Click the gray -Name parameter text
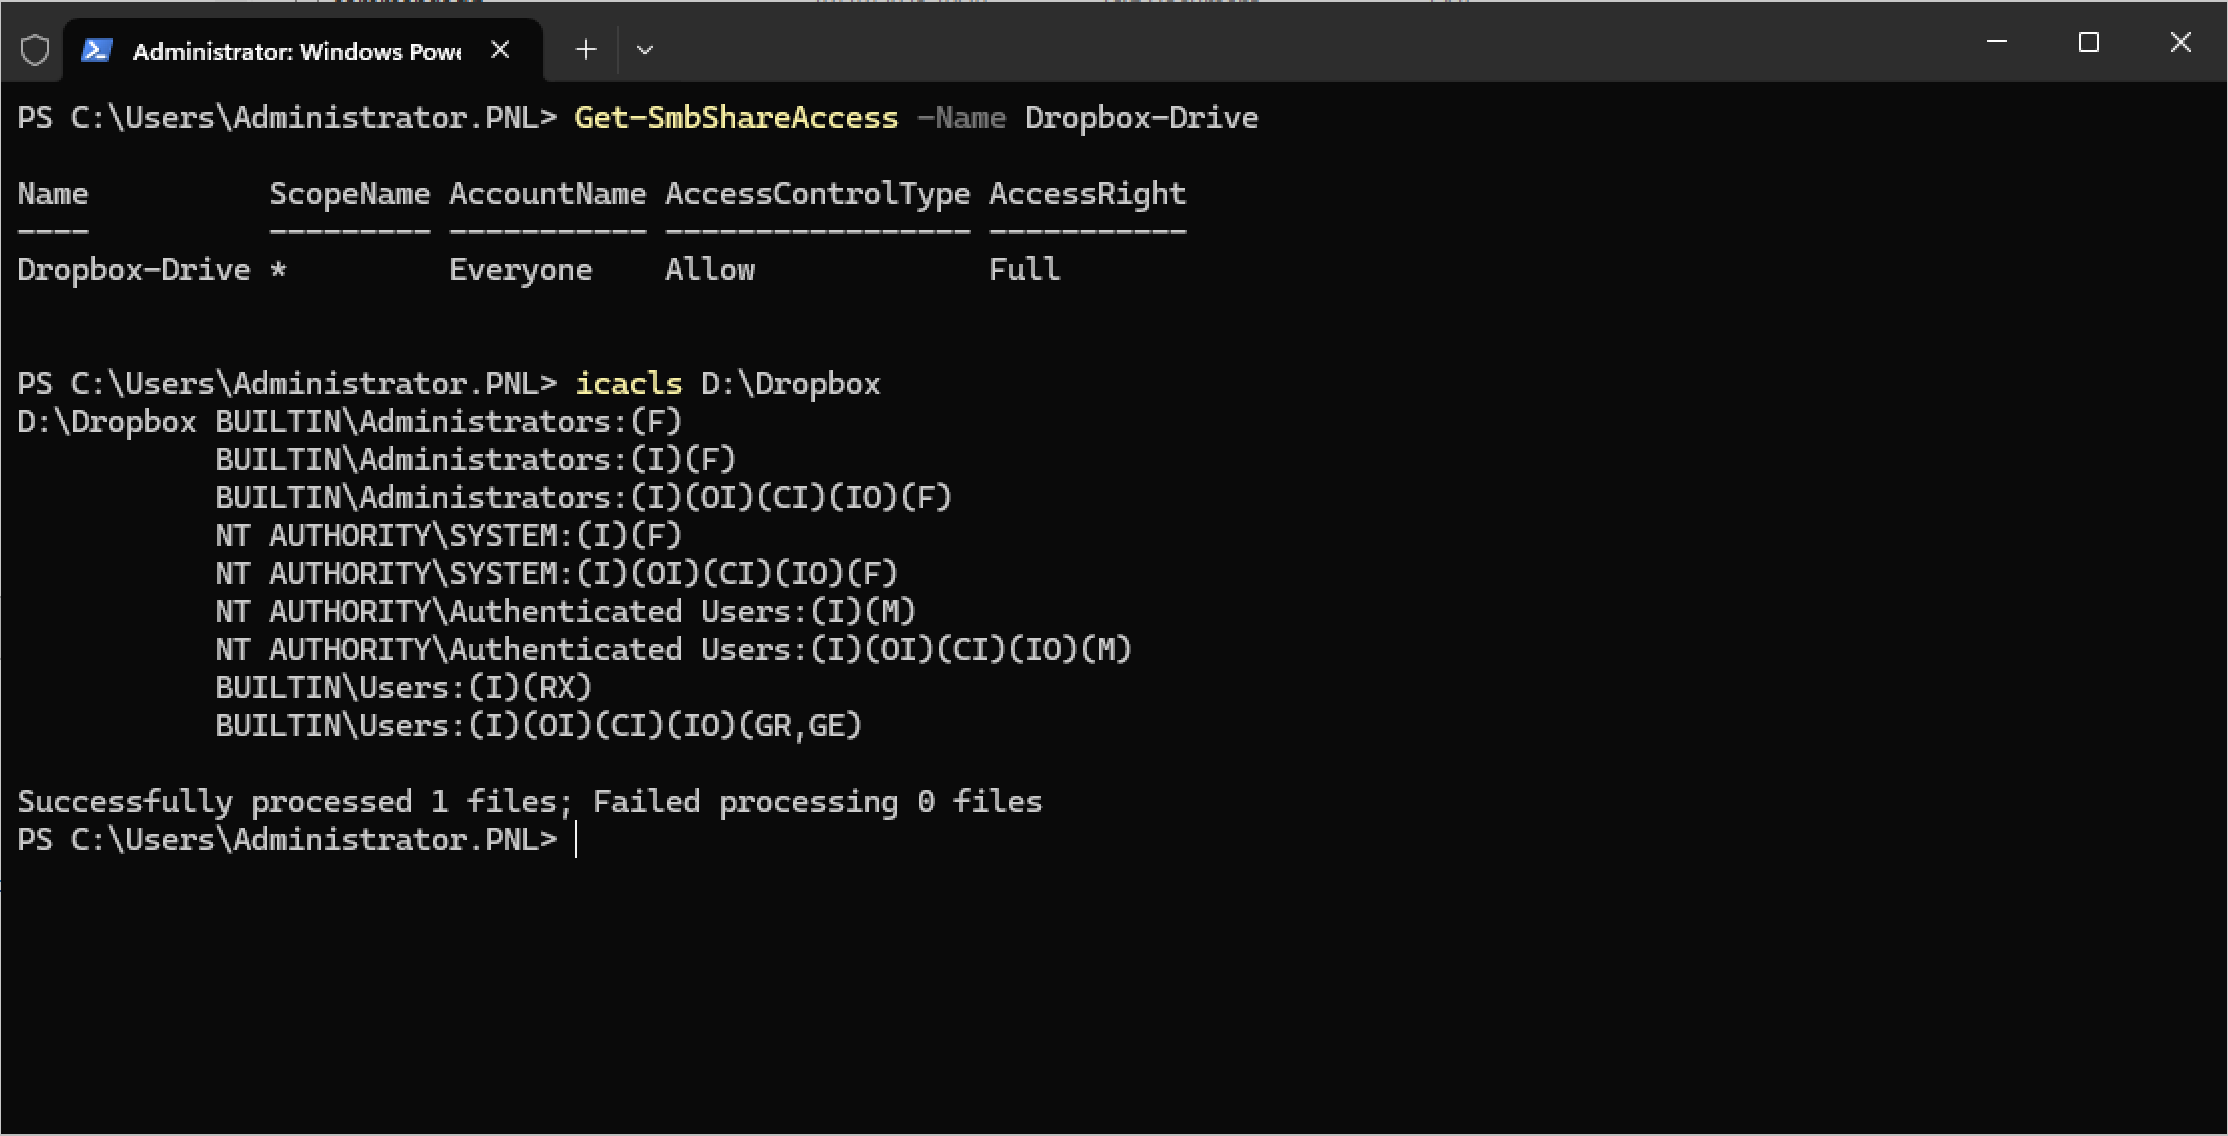This screenshot has height=1136, width=2228. 961,118
